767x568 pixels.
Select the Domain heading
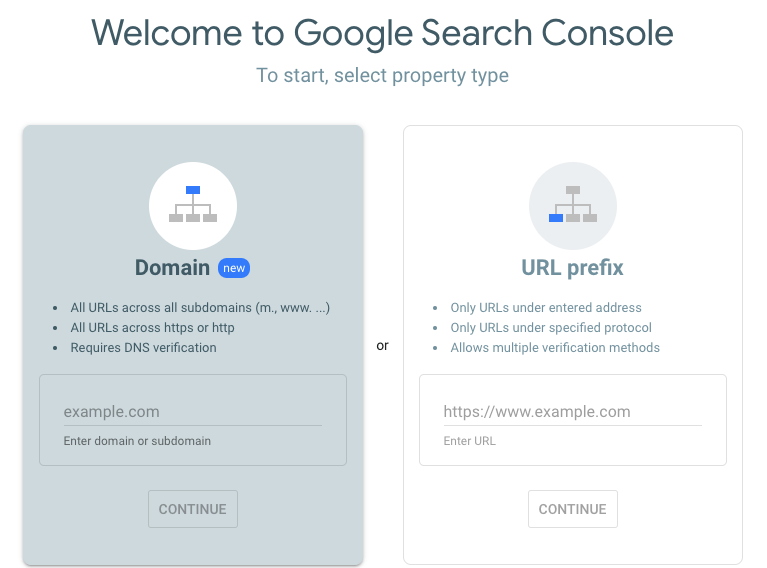[172, 268]
